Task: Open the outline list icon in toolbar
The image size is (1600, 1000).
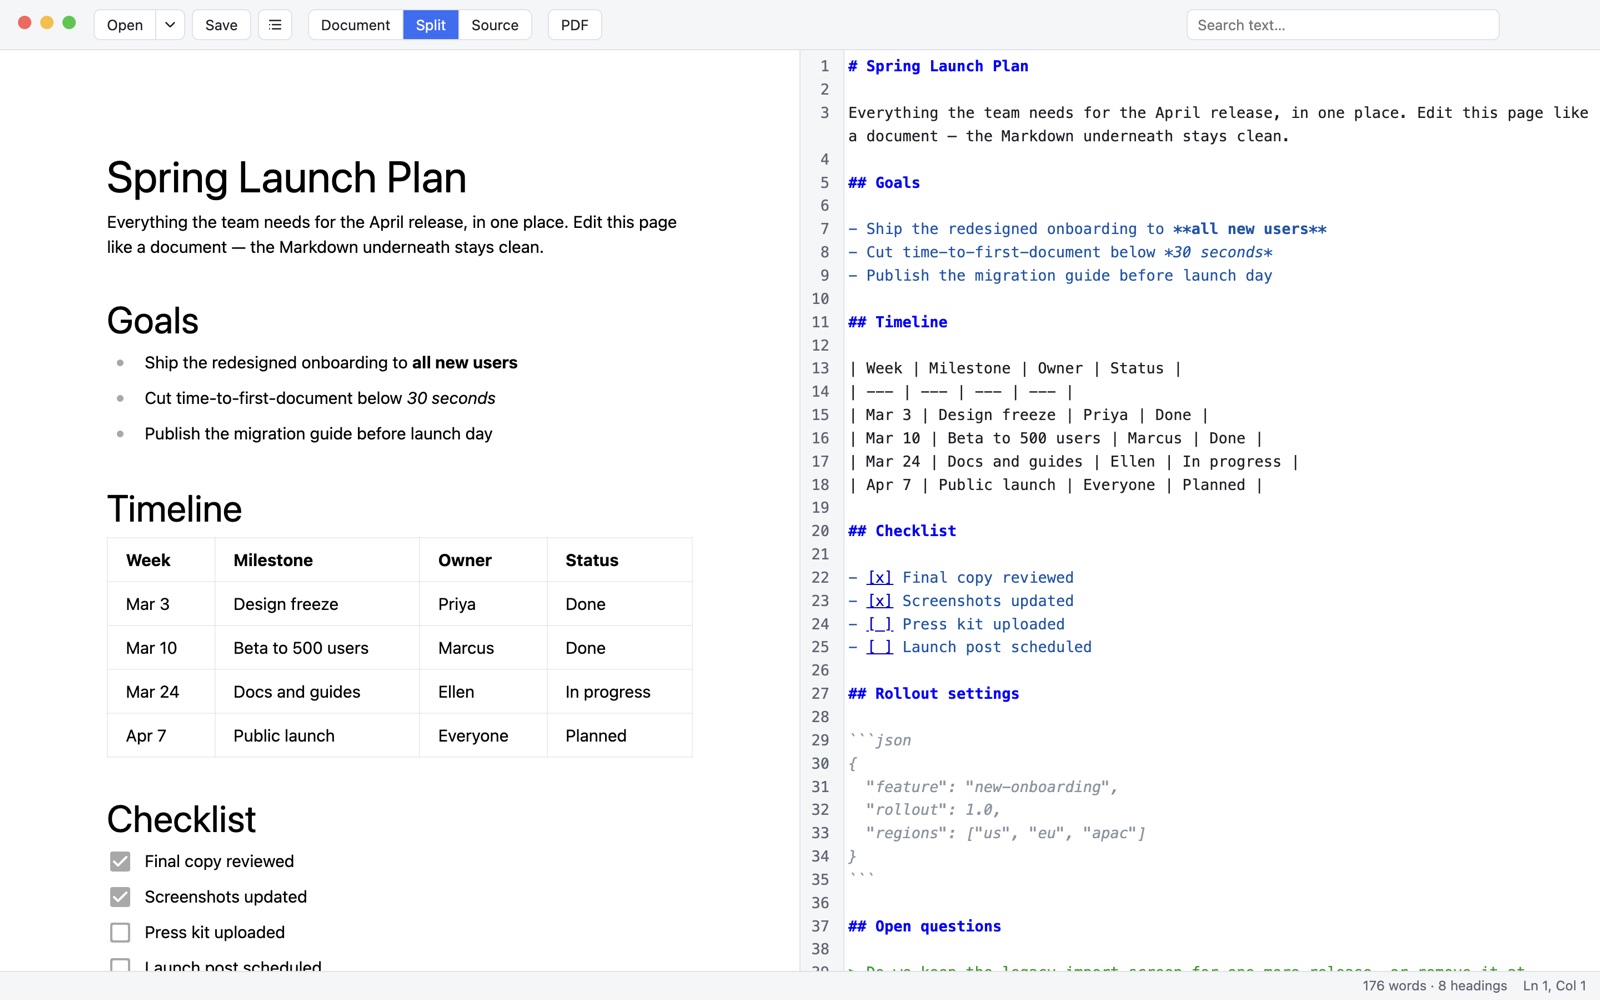Action: (275, 25)
